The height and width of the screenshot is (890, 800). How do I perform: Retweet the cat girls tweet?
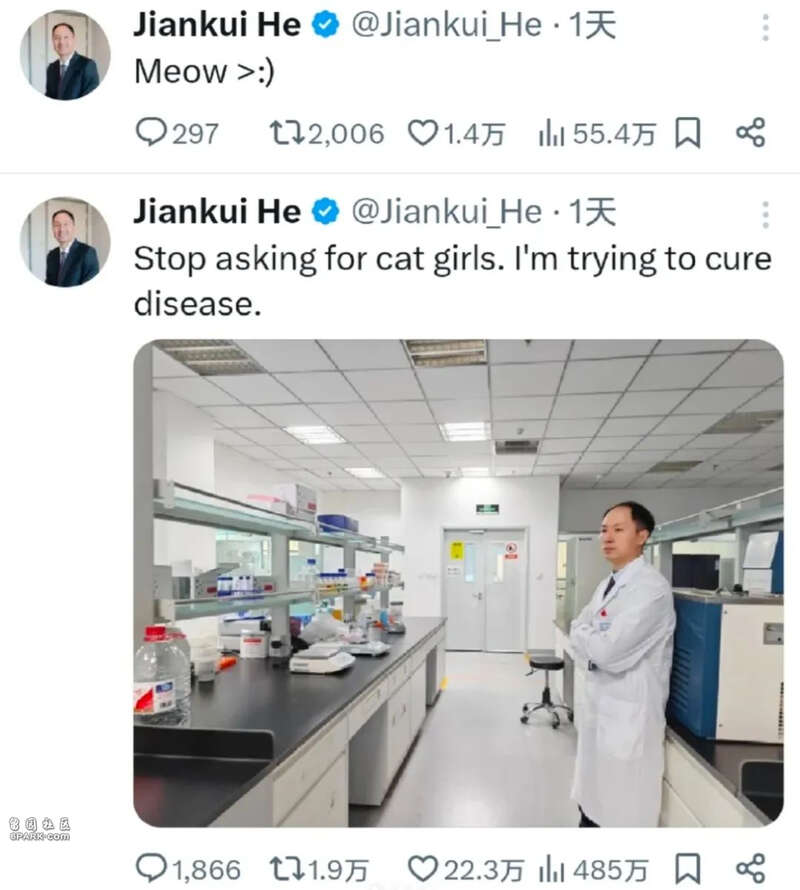[319, 869]
